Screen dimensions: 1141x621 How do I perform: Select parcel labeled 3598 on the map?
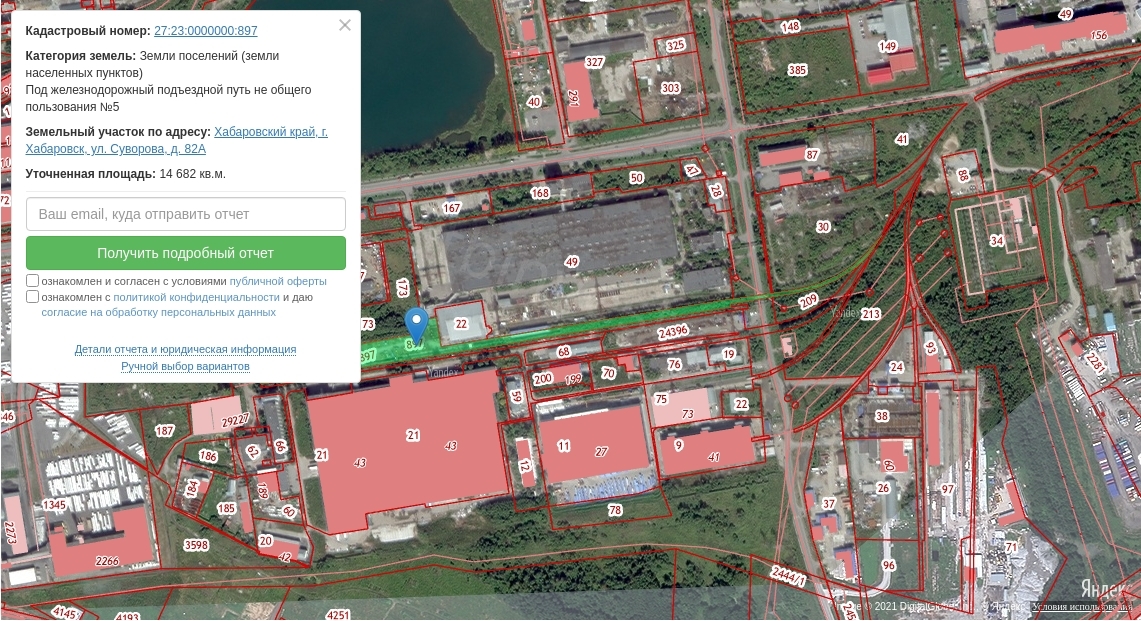[x=196, y=545]
